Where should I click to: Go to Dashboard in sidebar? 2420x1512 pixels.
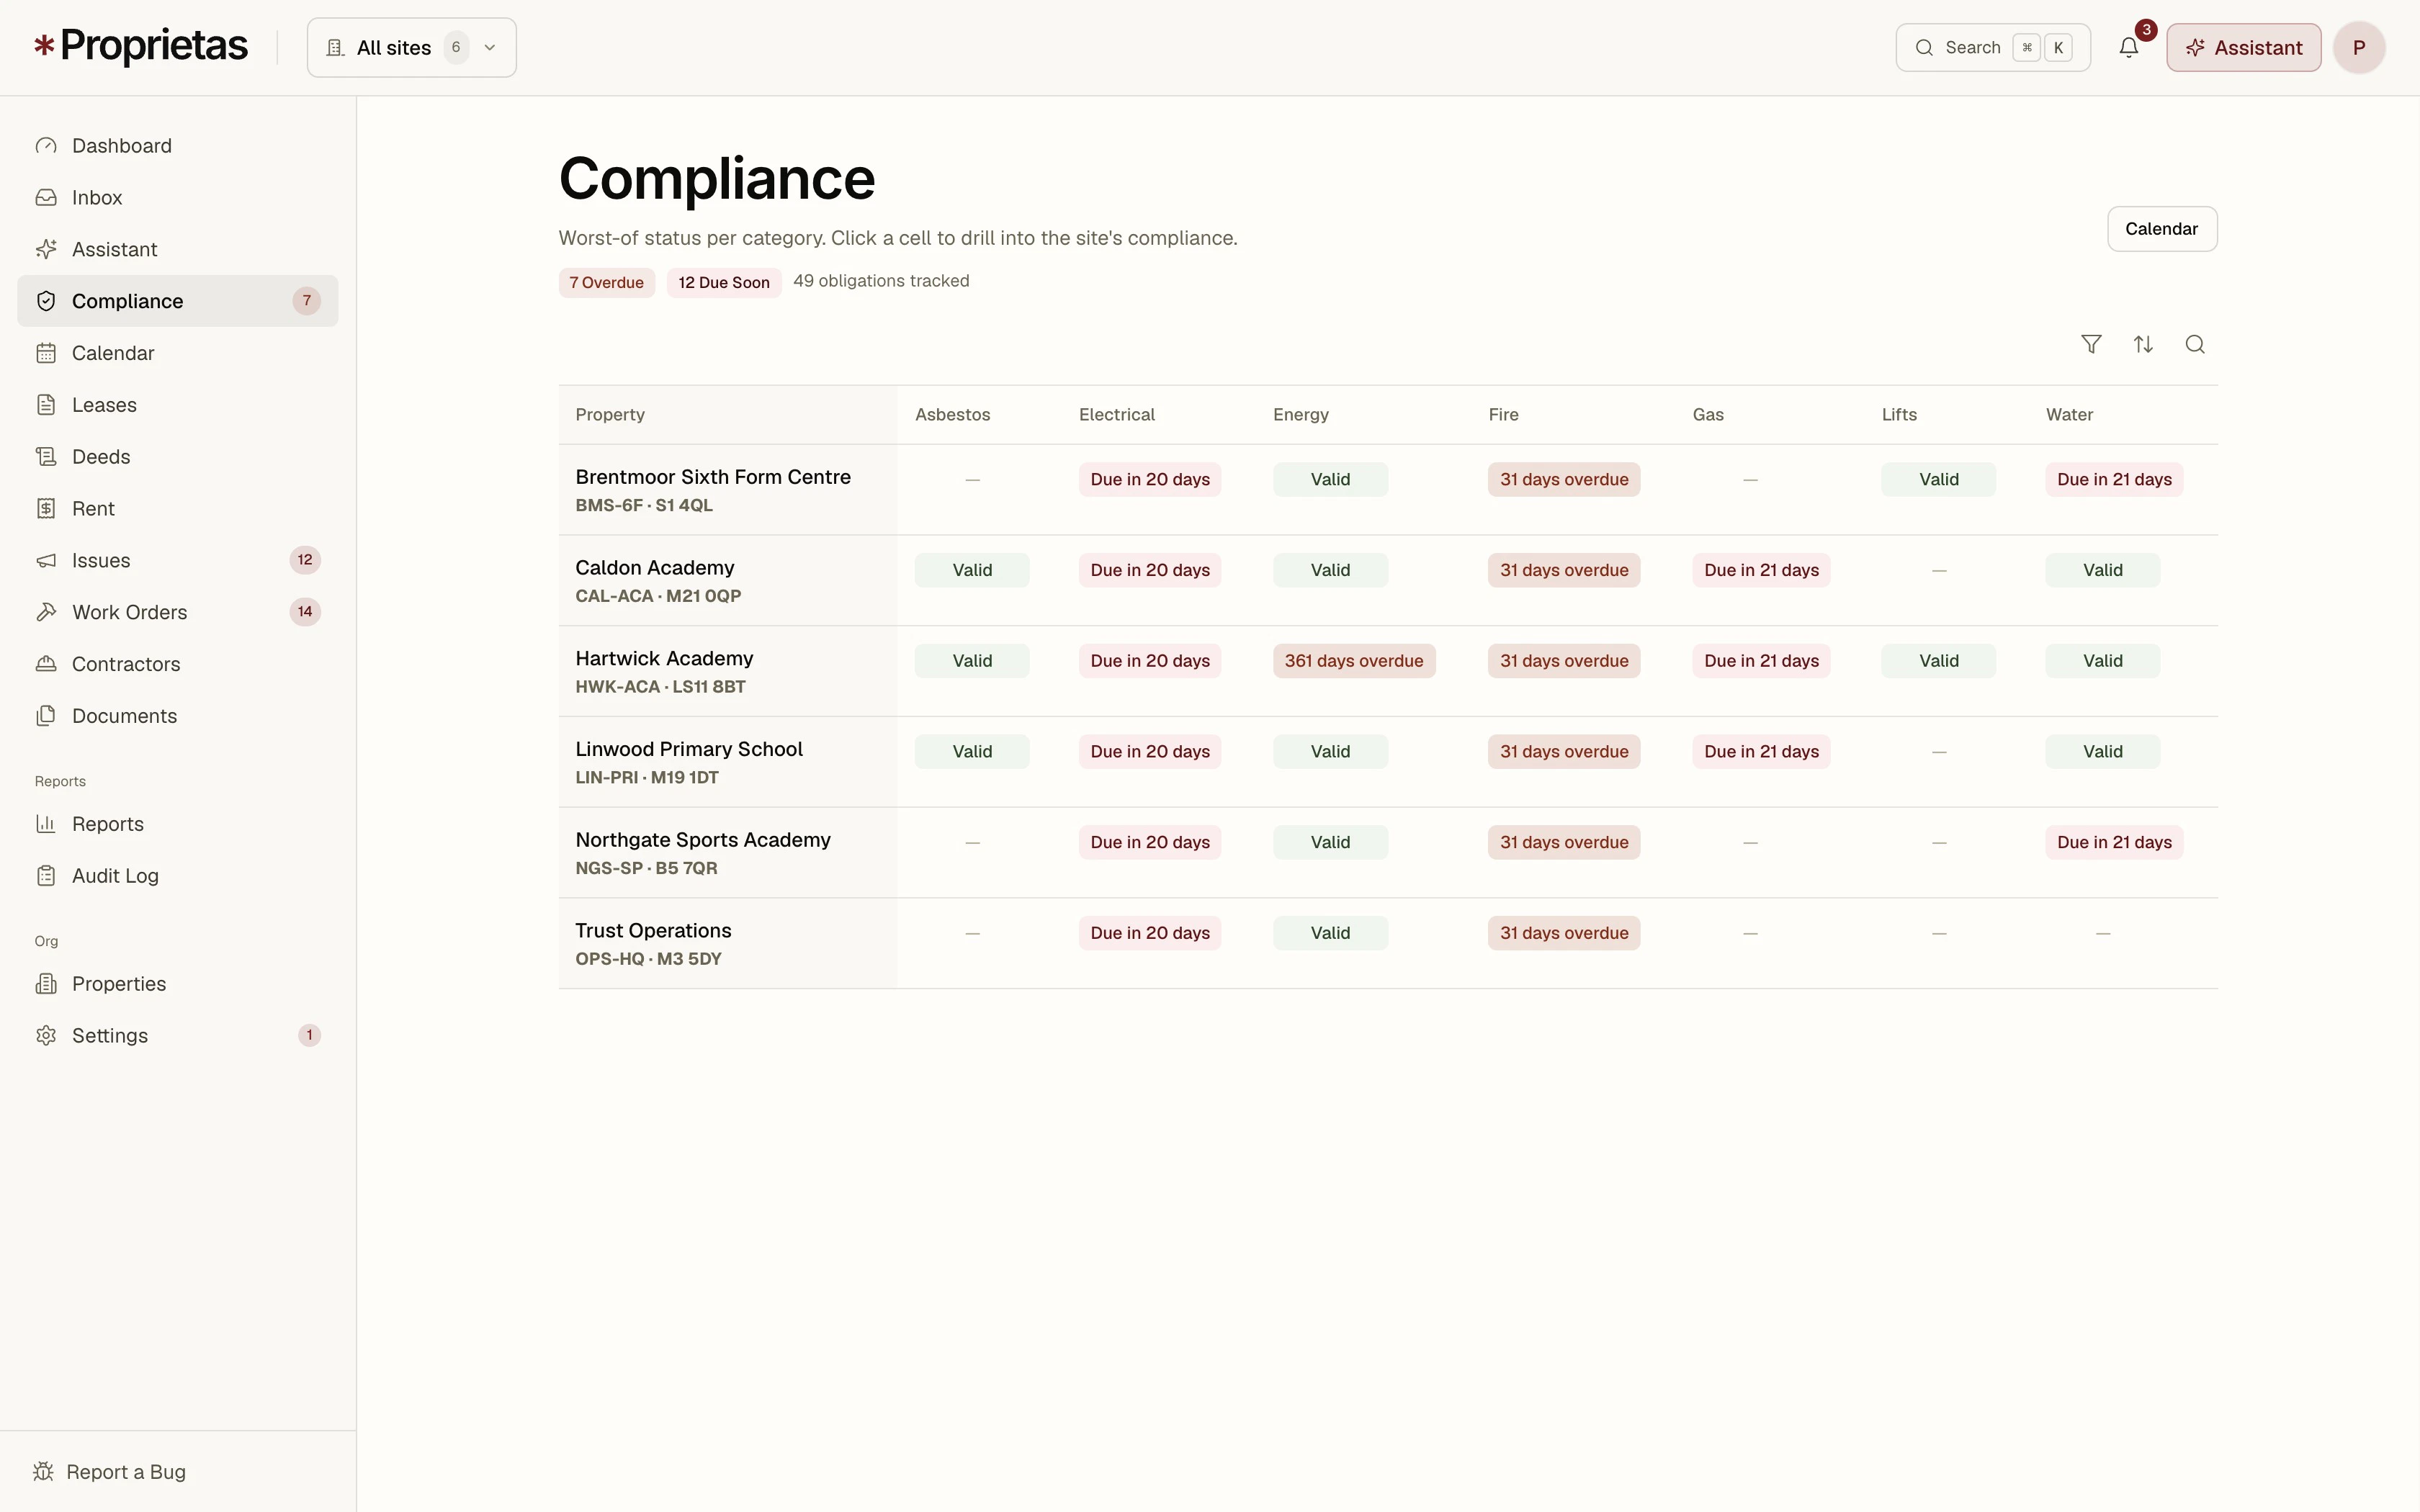[178, 146]
